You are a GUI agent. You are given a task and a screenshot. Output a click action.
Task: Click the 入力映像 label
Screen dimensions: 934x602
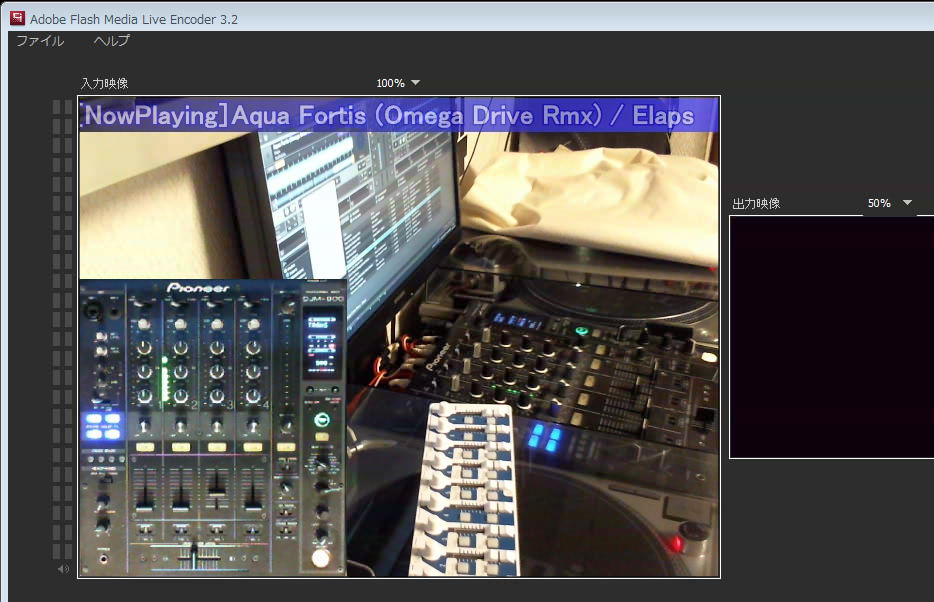point(104,83)
